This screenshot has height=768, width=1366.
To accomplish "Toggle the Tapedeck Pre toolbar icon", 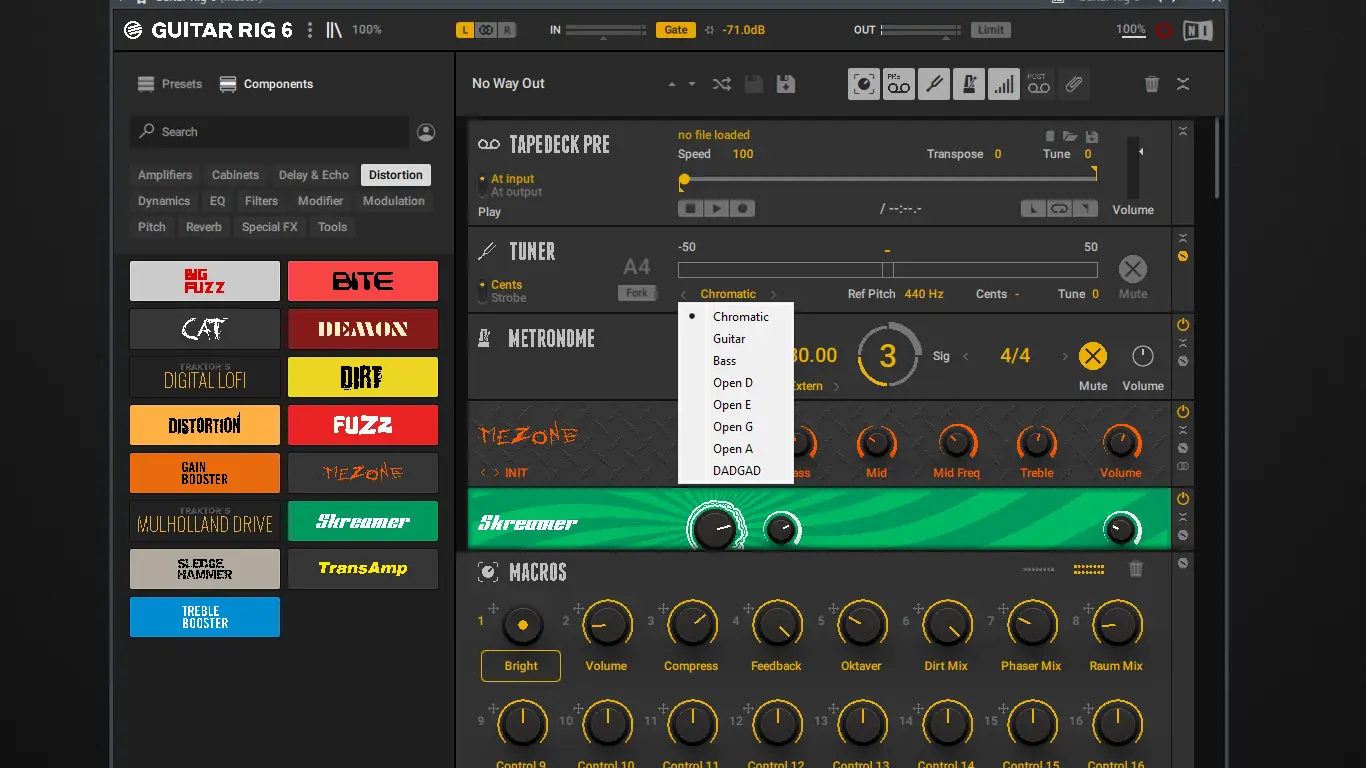I will point(898,84).
